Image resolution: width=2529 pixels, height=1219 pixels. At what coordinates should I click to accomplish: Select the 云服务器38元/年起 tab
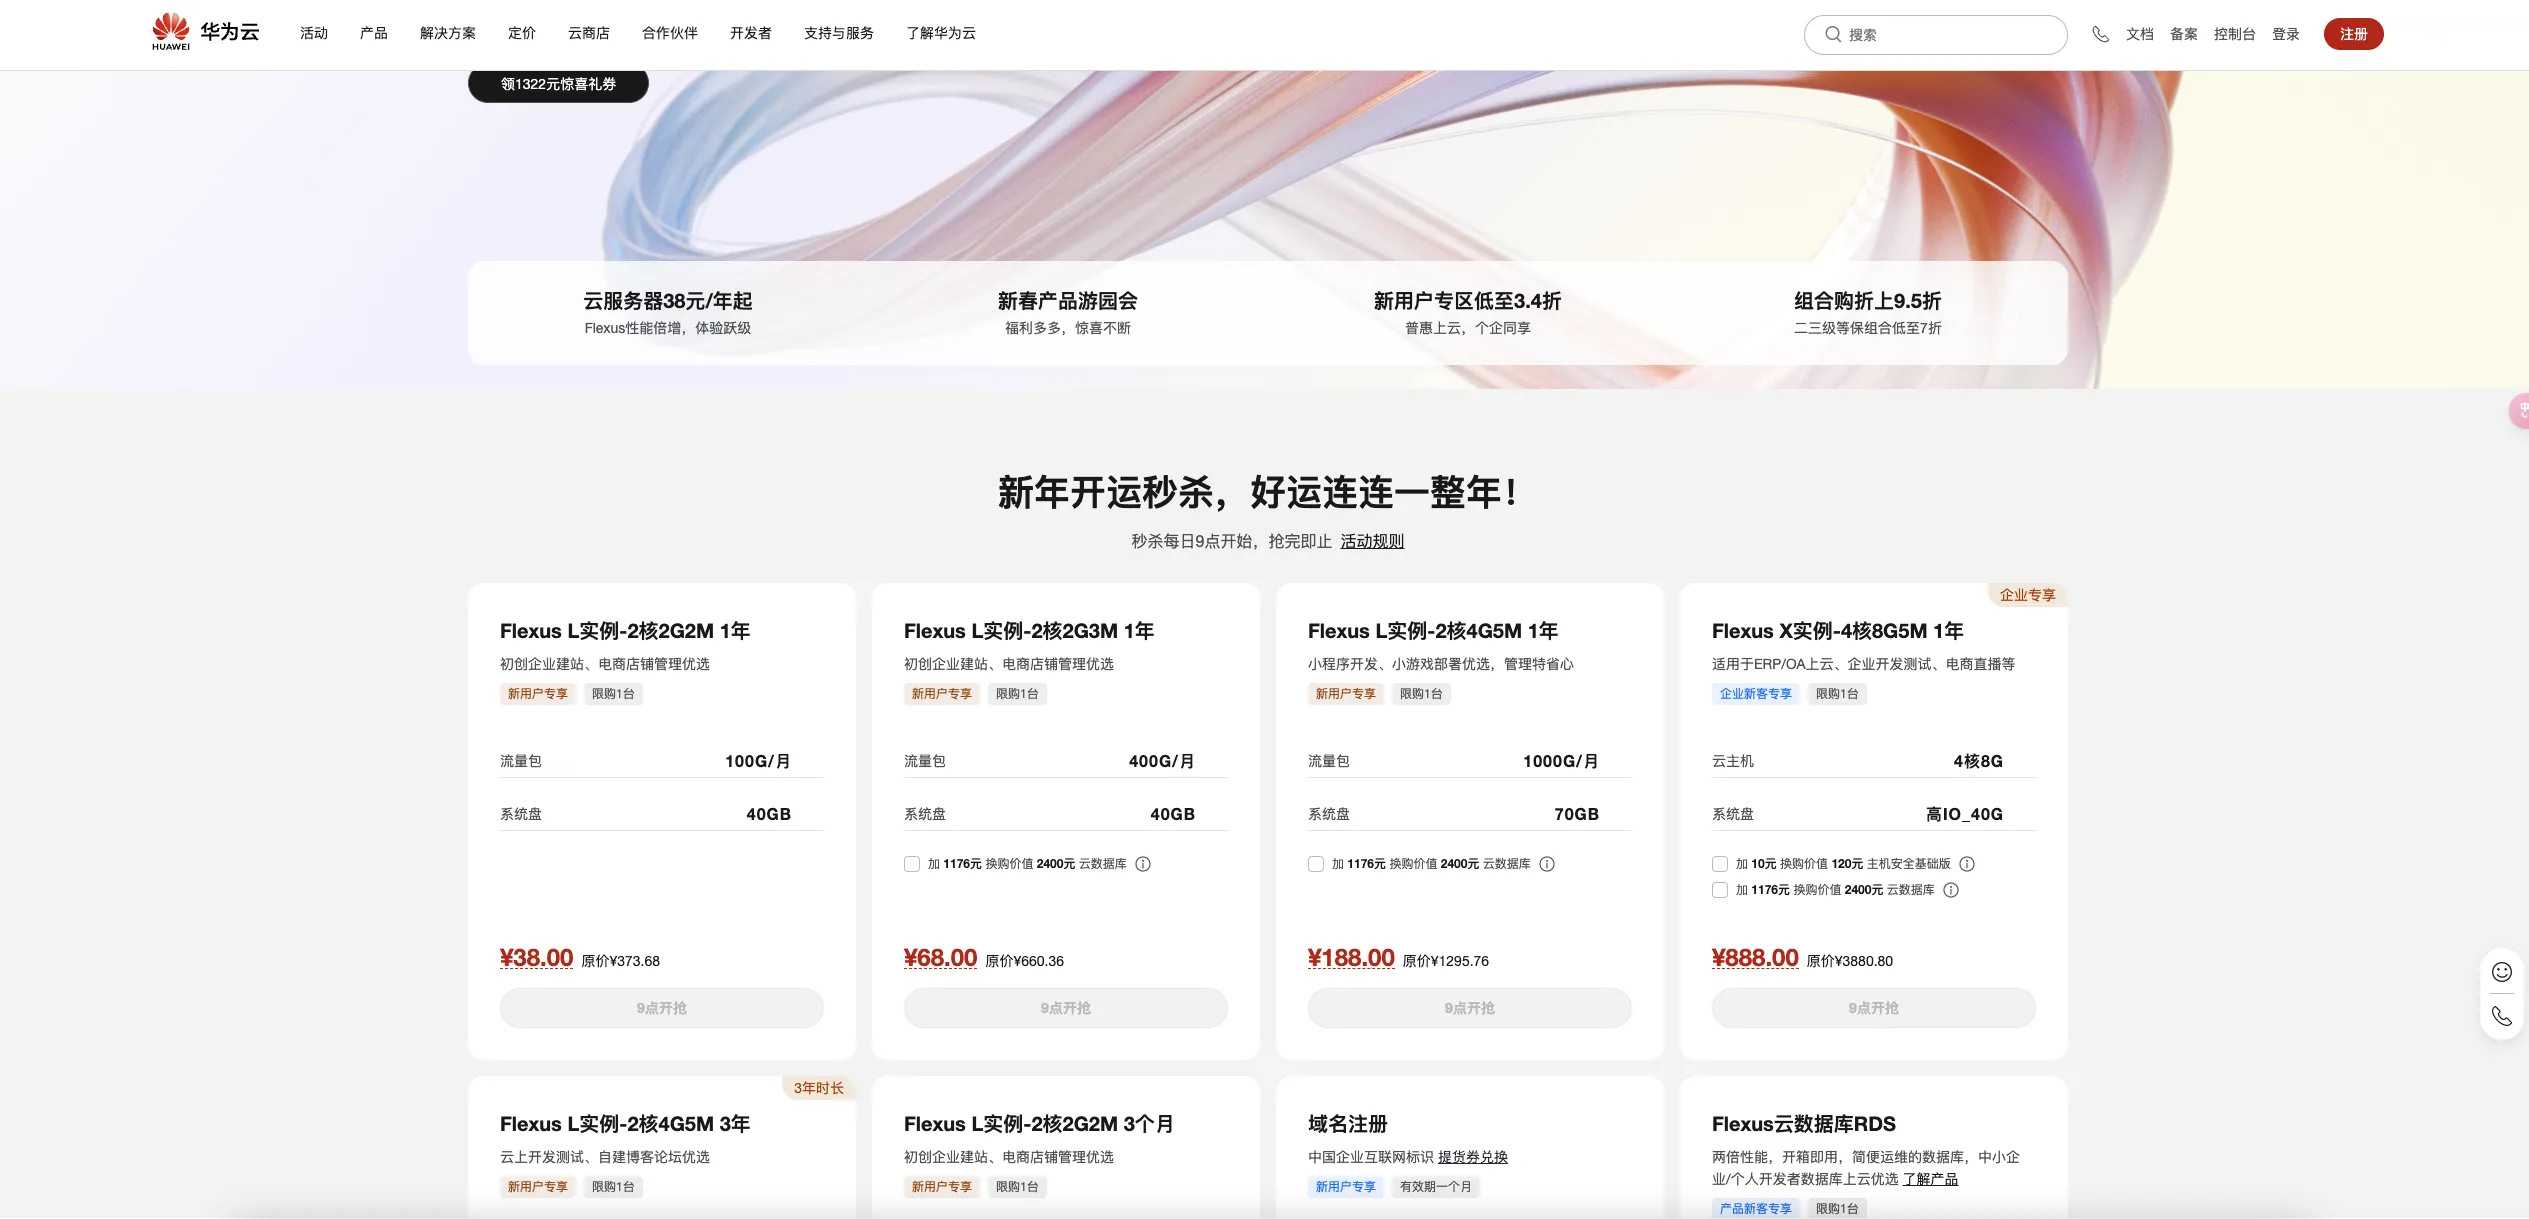[x=667, y=312]
